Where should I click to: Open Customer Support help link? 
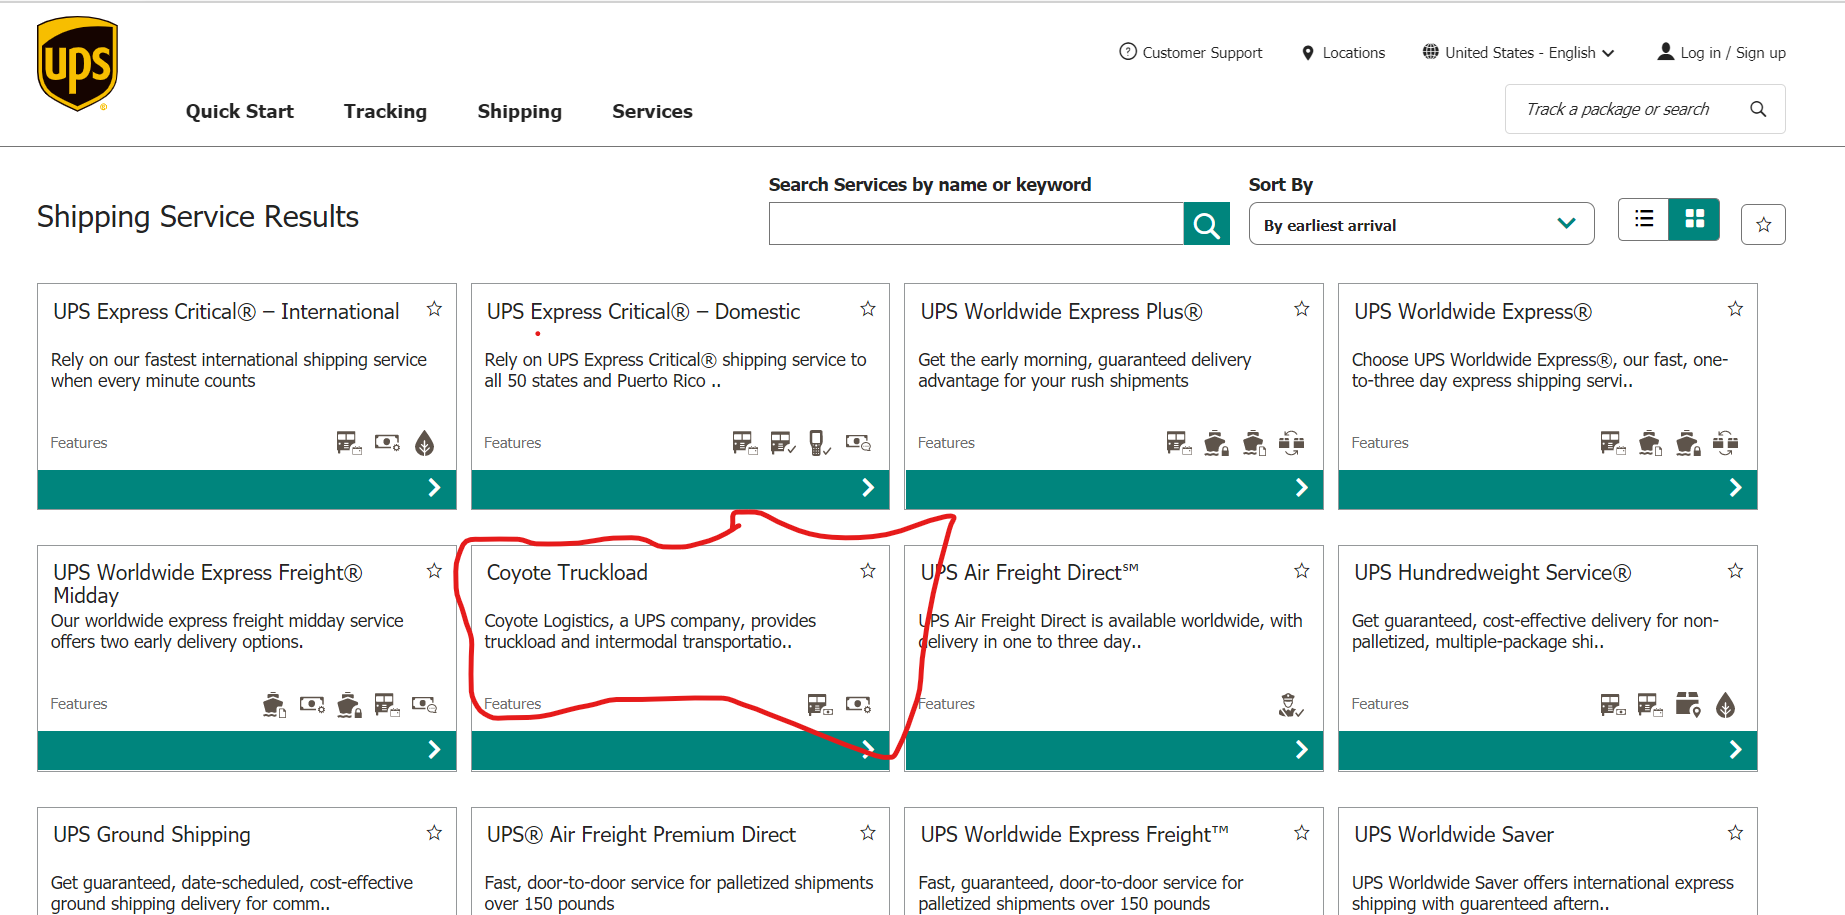click(1190, 52)
